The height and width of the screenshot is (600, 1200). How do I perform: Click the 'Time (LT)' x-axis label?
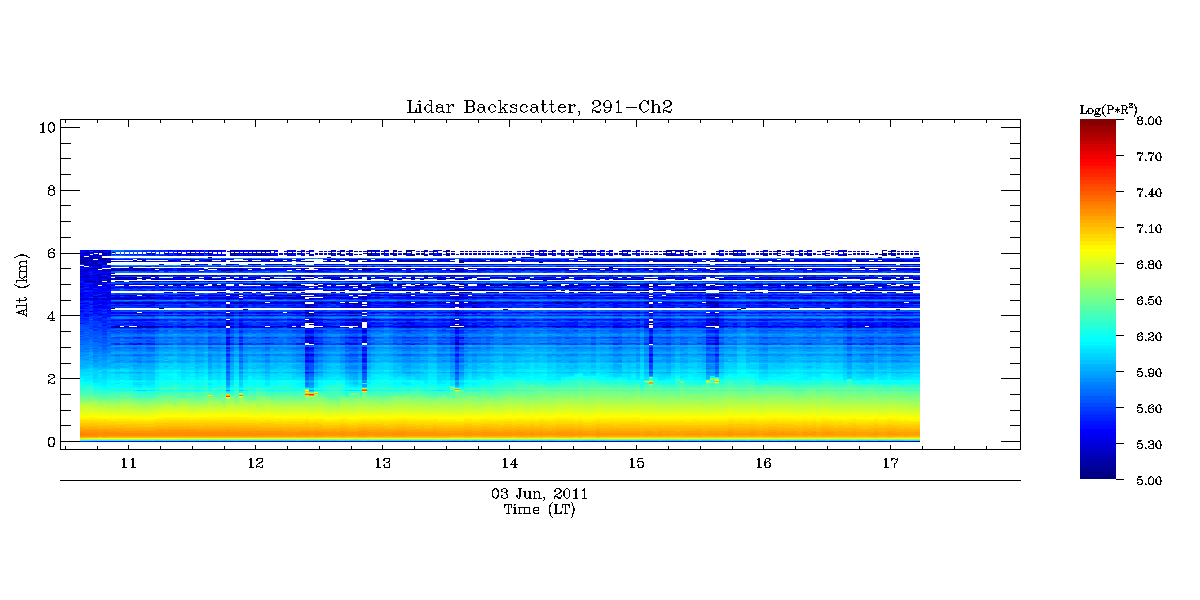[540, 510]
